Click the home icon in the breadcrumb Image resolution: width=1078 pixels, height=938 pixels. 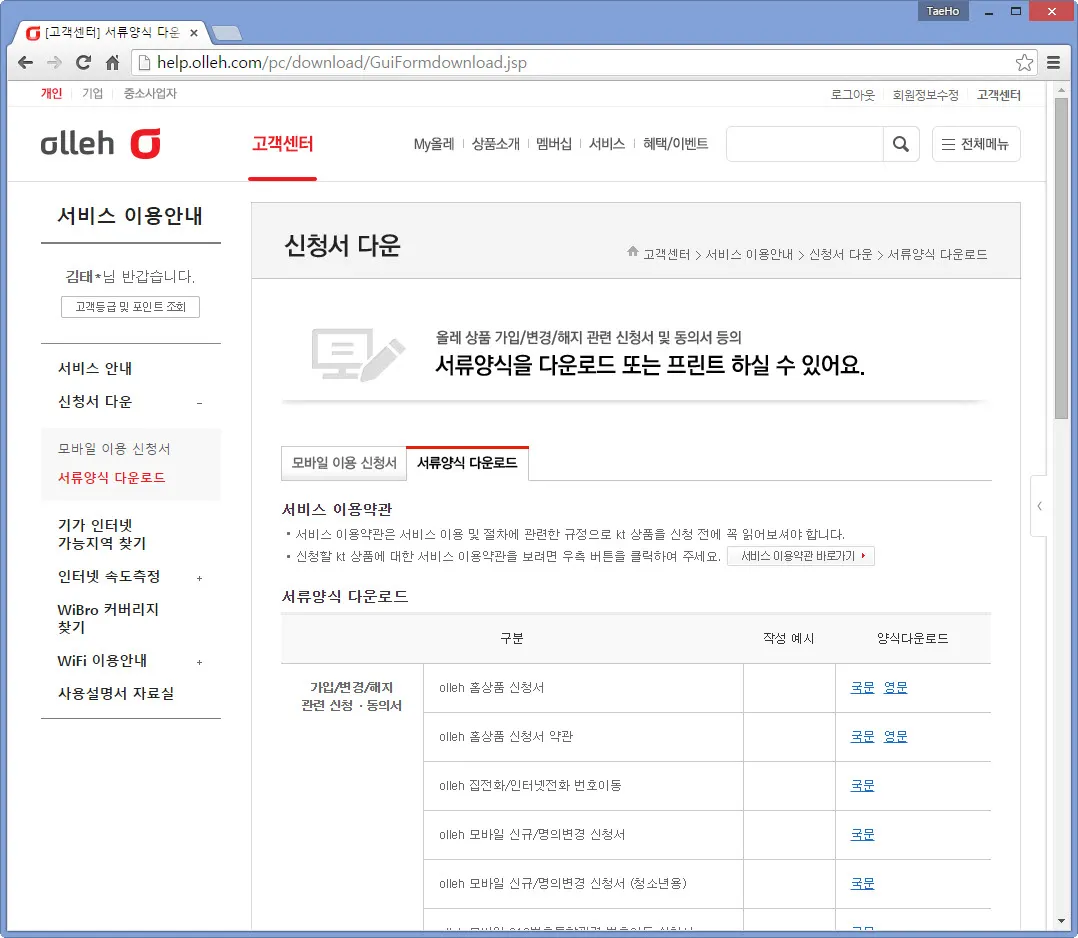630,253
